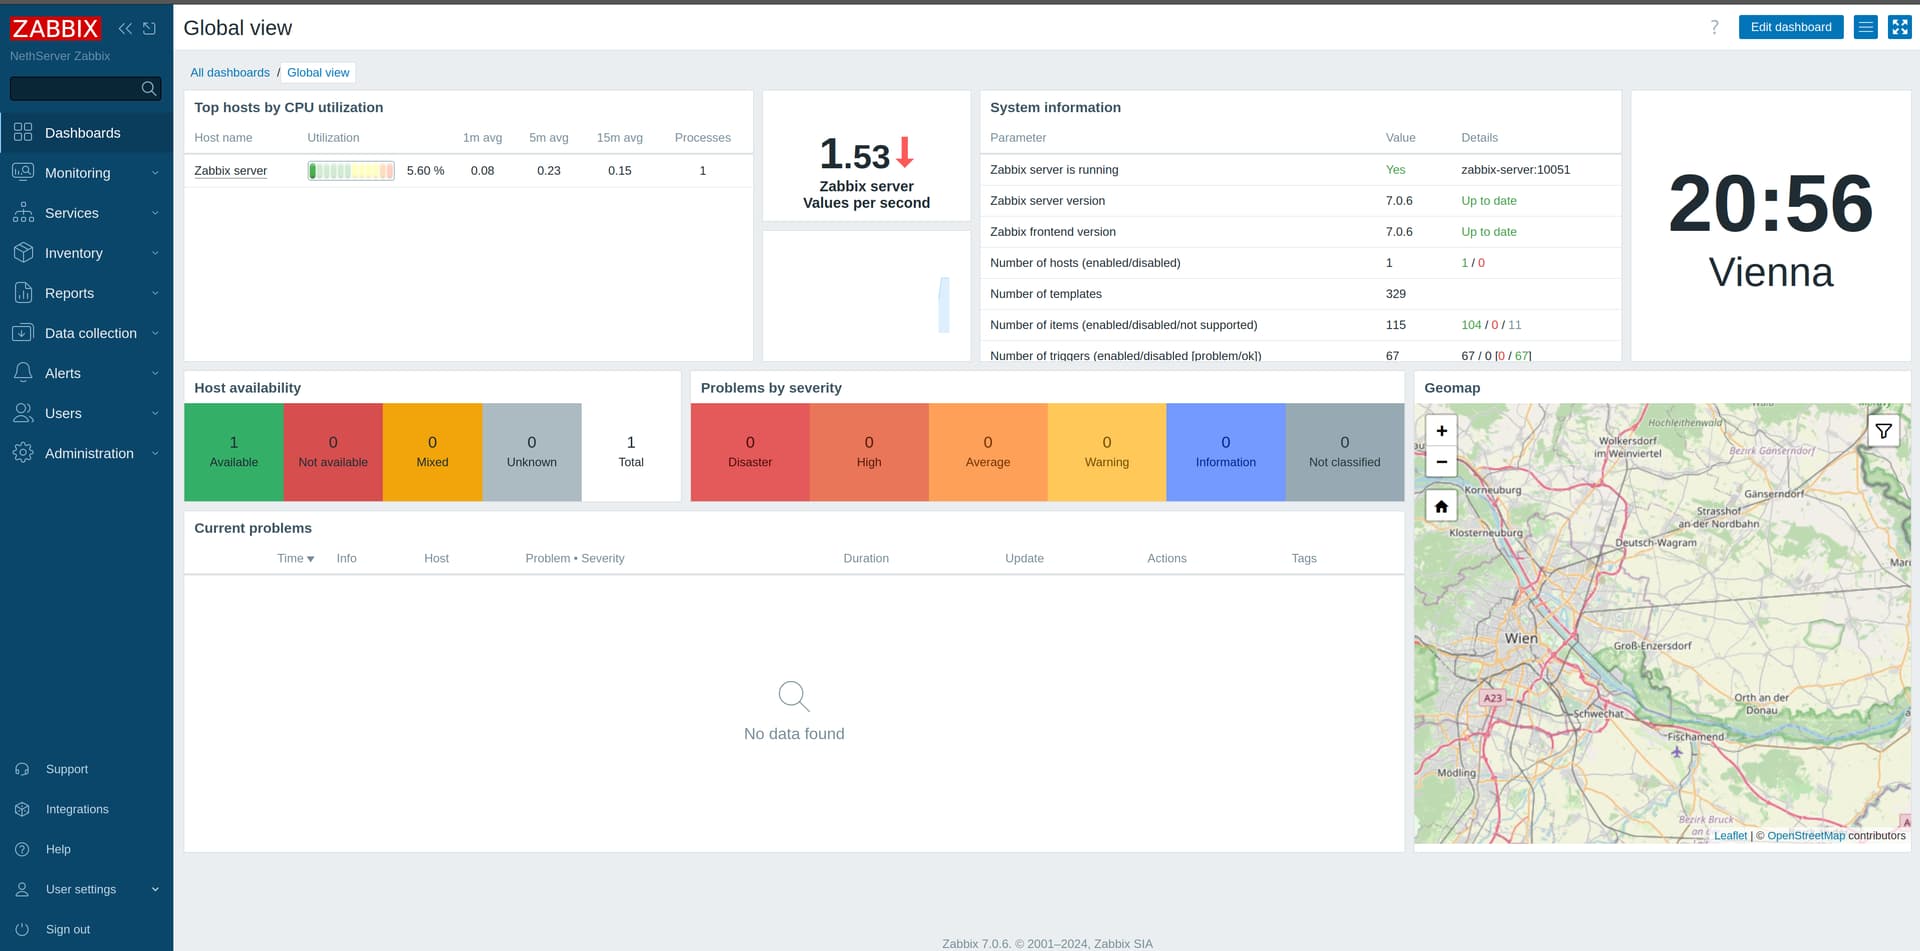
Task: Click the Zabbix logo
Action: (x=55, y=28)
